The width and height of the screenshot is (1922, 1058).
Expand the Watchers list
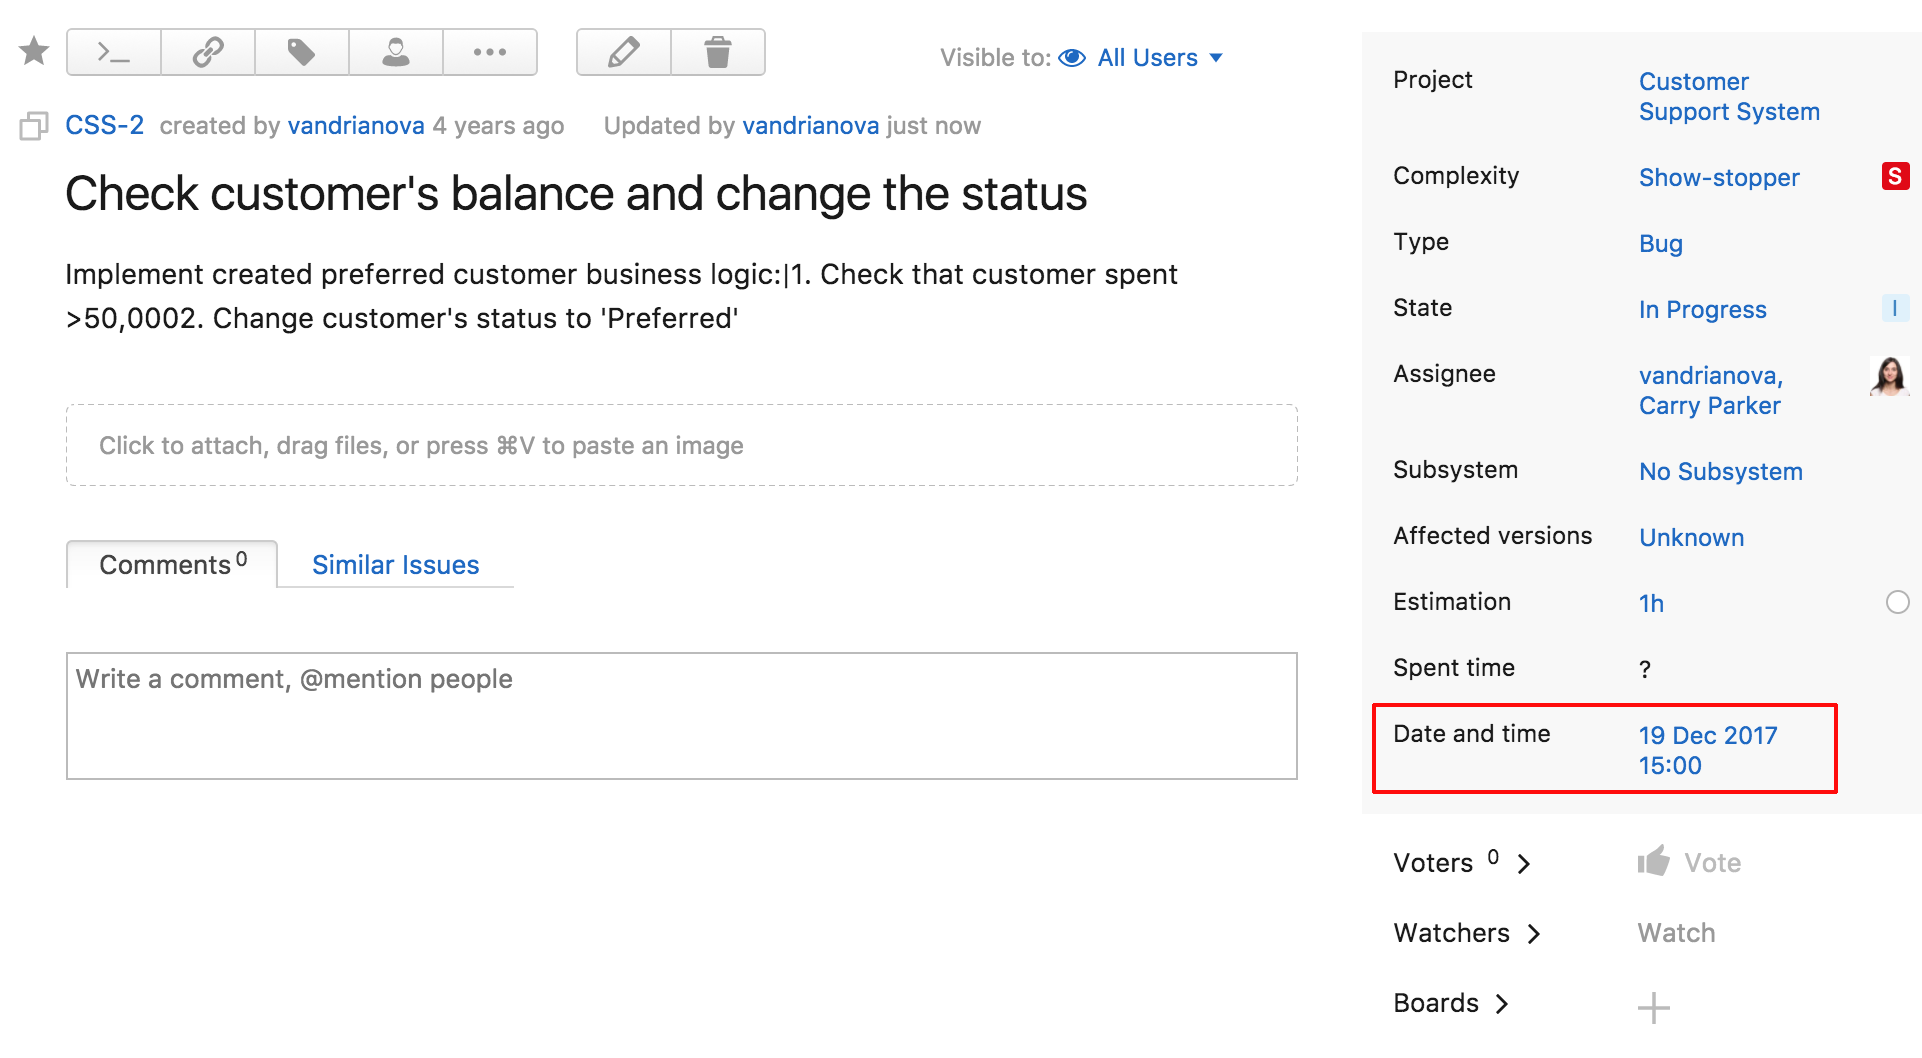1534,934
